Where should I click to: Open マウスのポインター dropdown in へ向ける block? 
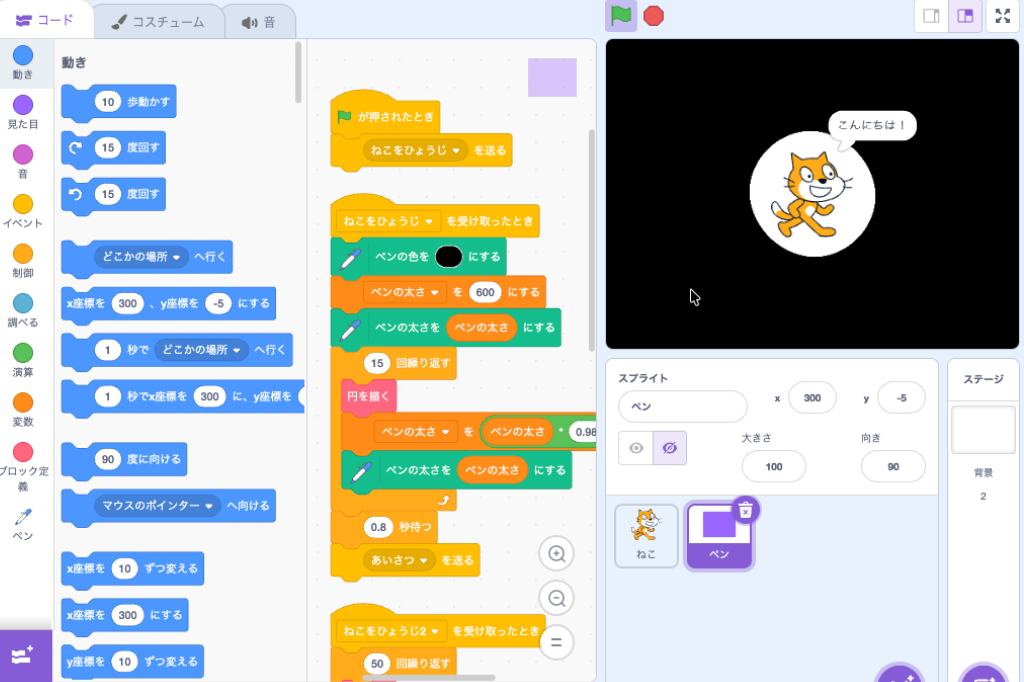[210, 507]
